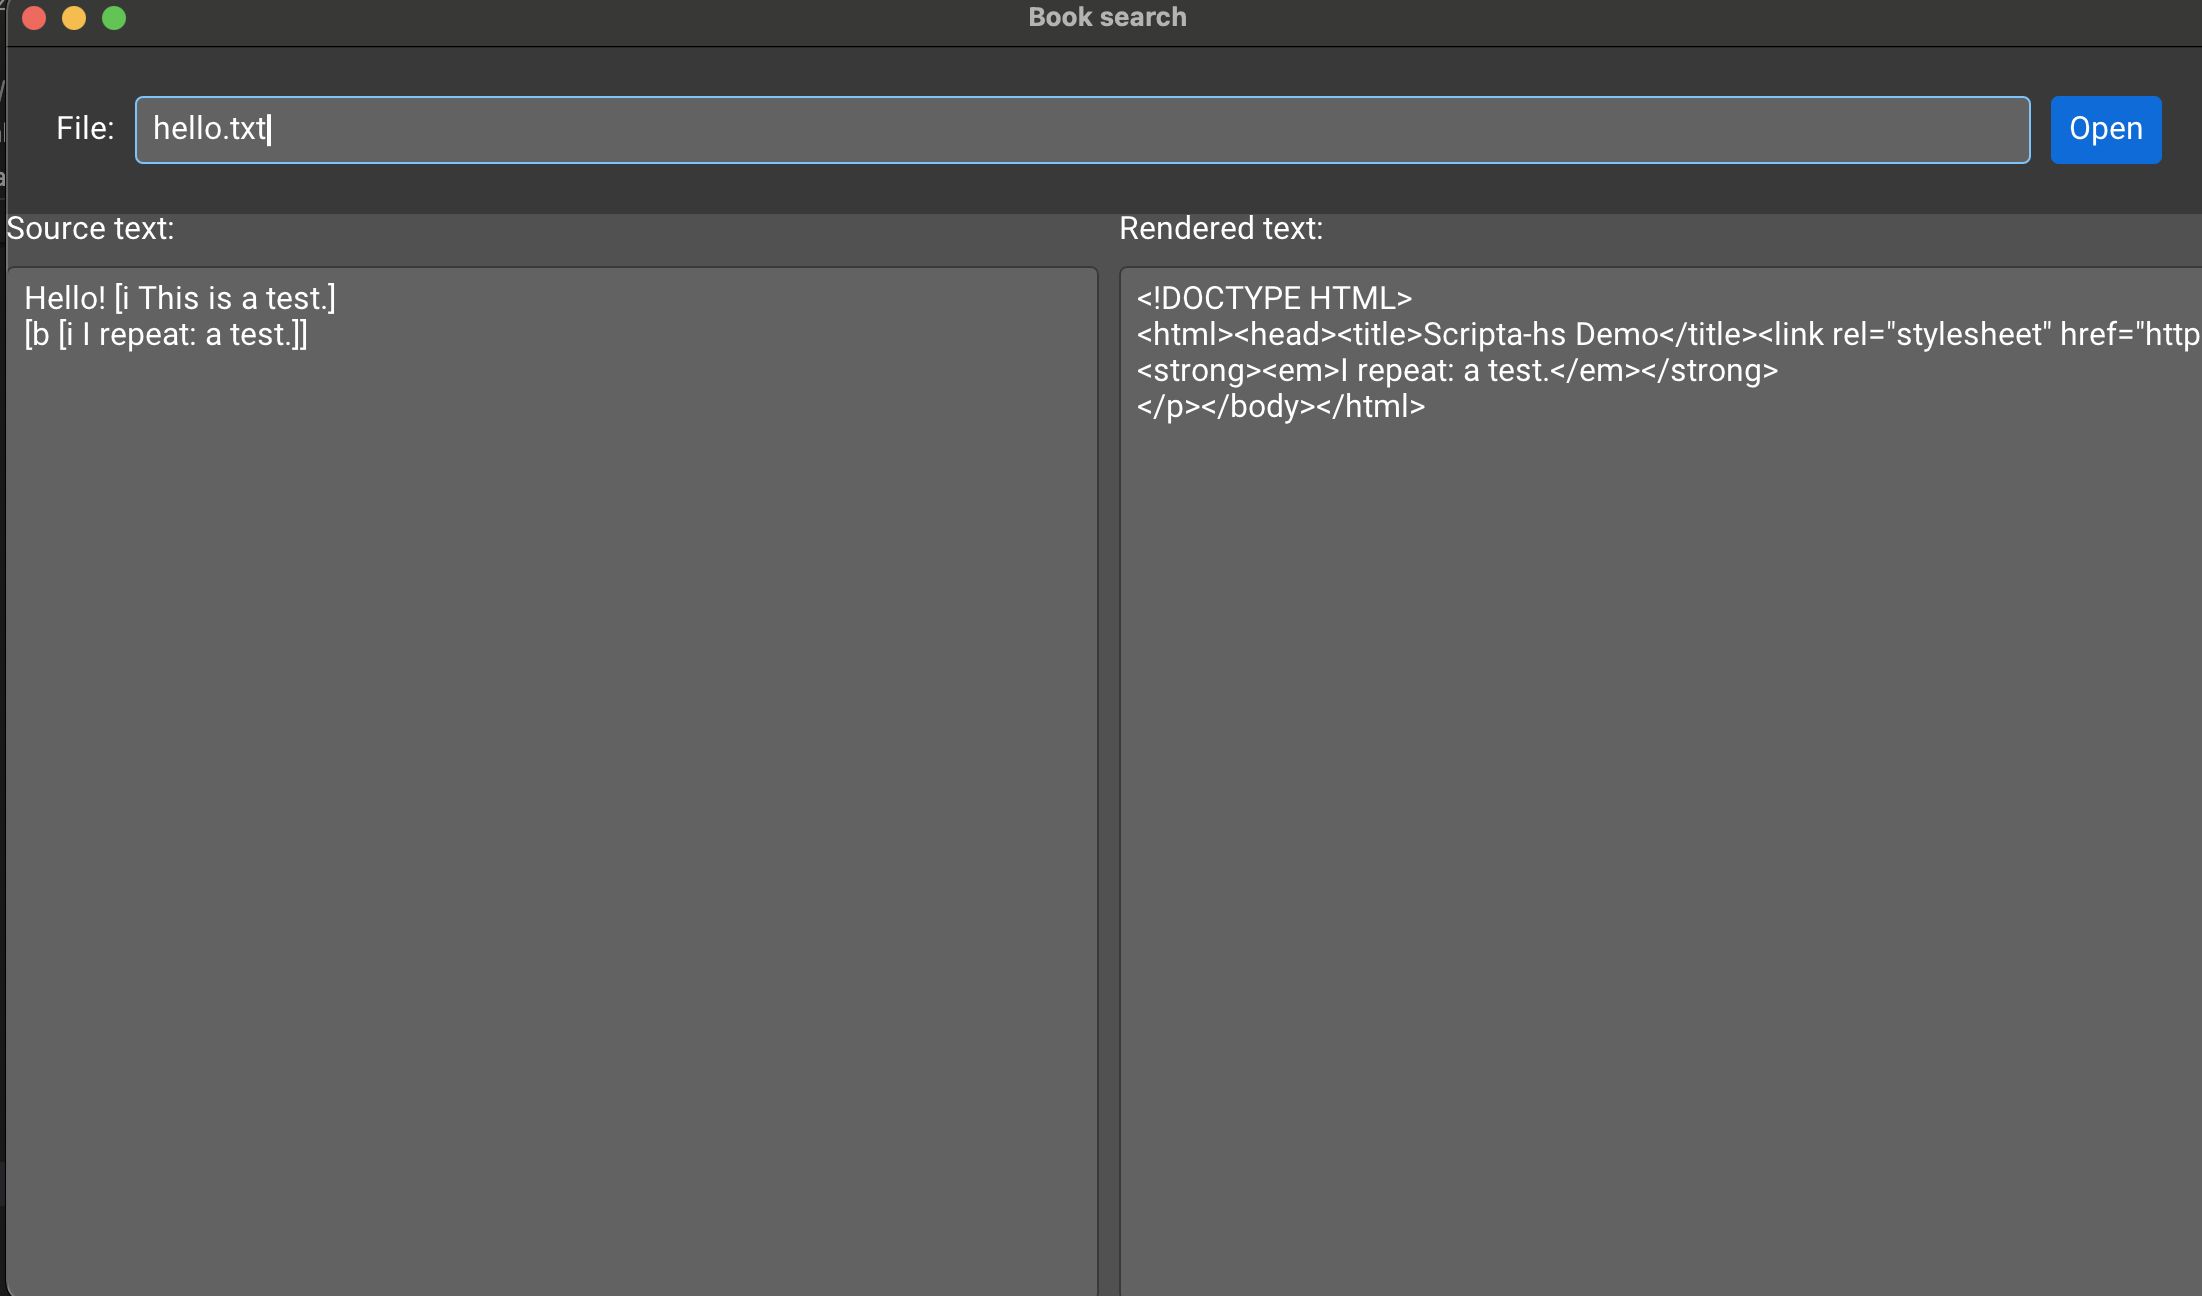
Task: Click the first line of source text
Action: pos(180,299)
